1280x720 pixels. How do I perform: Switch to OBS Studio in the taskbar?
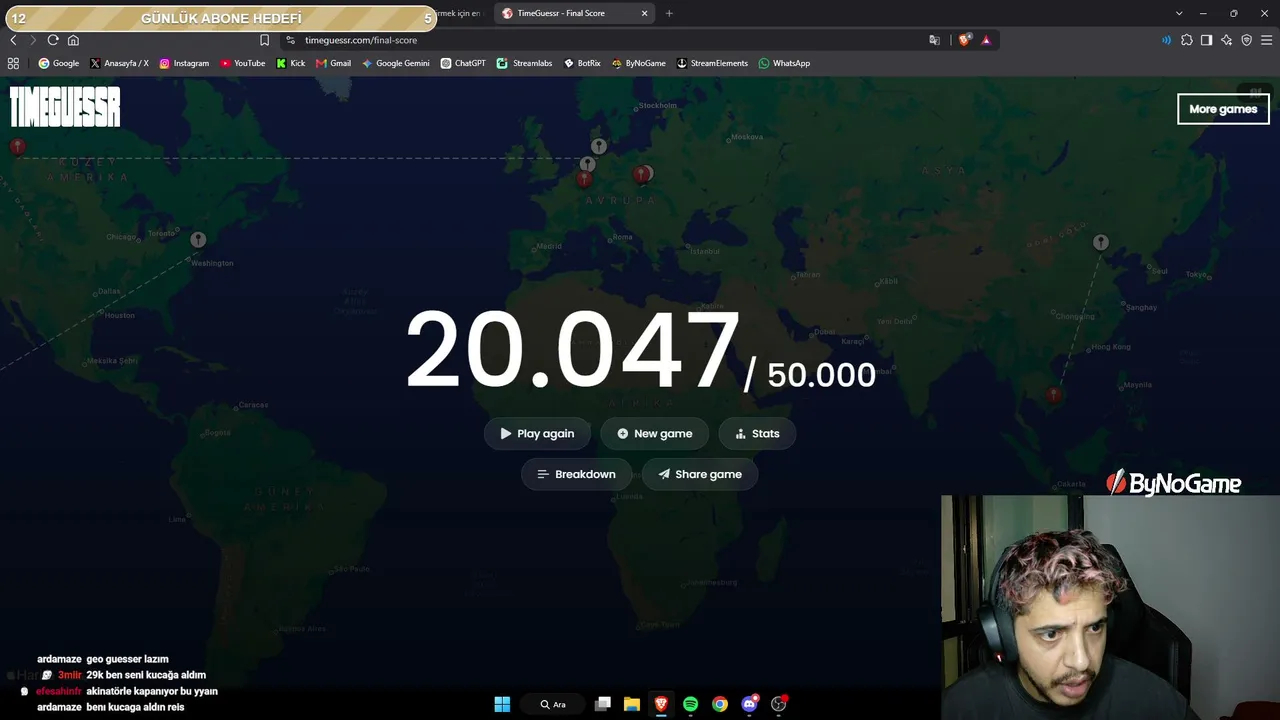(779, 704)
